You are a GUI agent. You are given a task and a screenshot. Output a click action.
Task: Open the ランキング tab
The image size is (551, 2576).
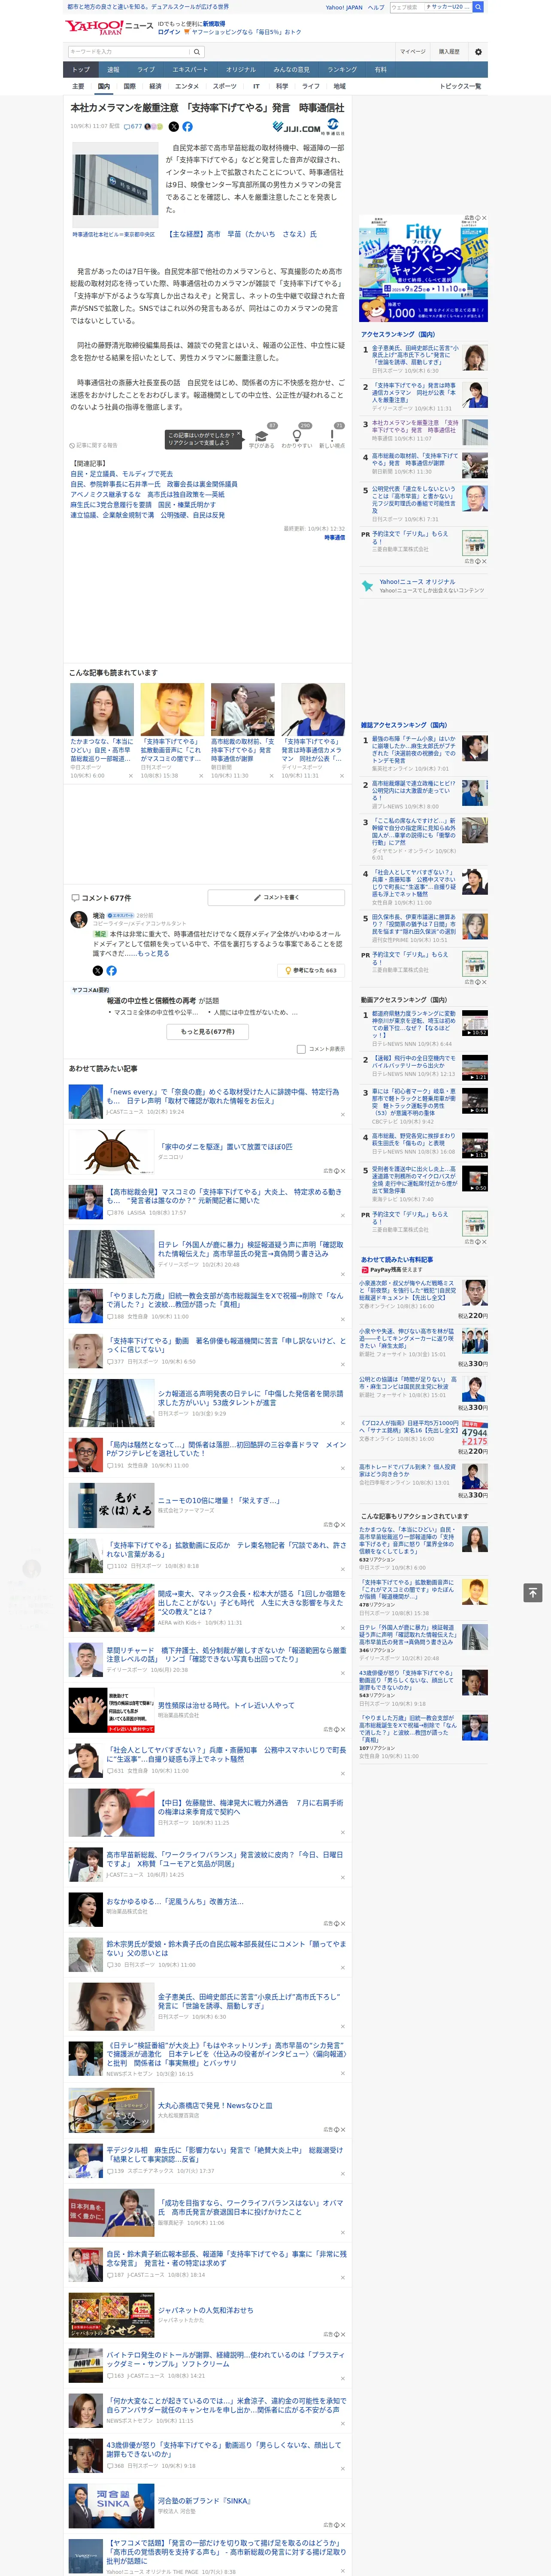(342, 70)
